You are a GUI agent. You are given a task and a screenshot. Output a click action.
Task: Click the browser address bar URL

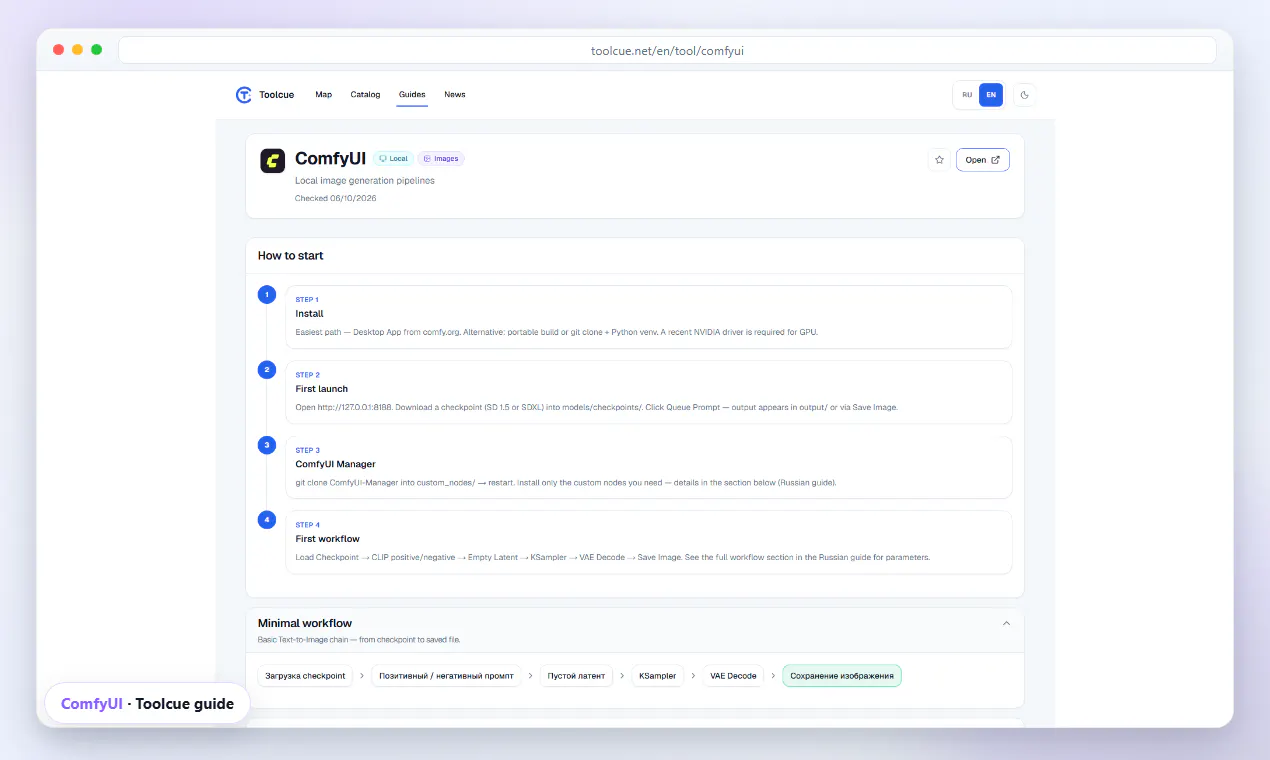(667, 50)
